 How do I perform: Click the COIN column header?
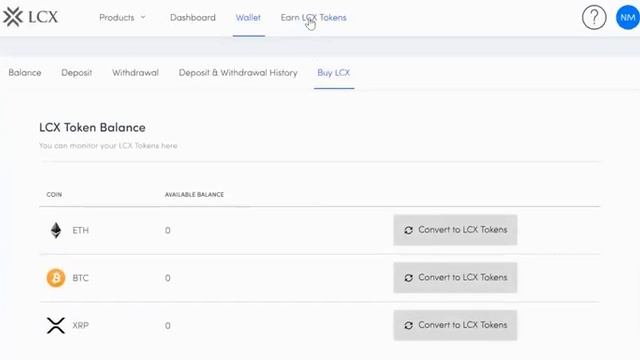pyautogui.click(x=54, y=195)
